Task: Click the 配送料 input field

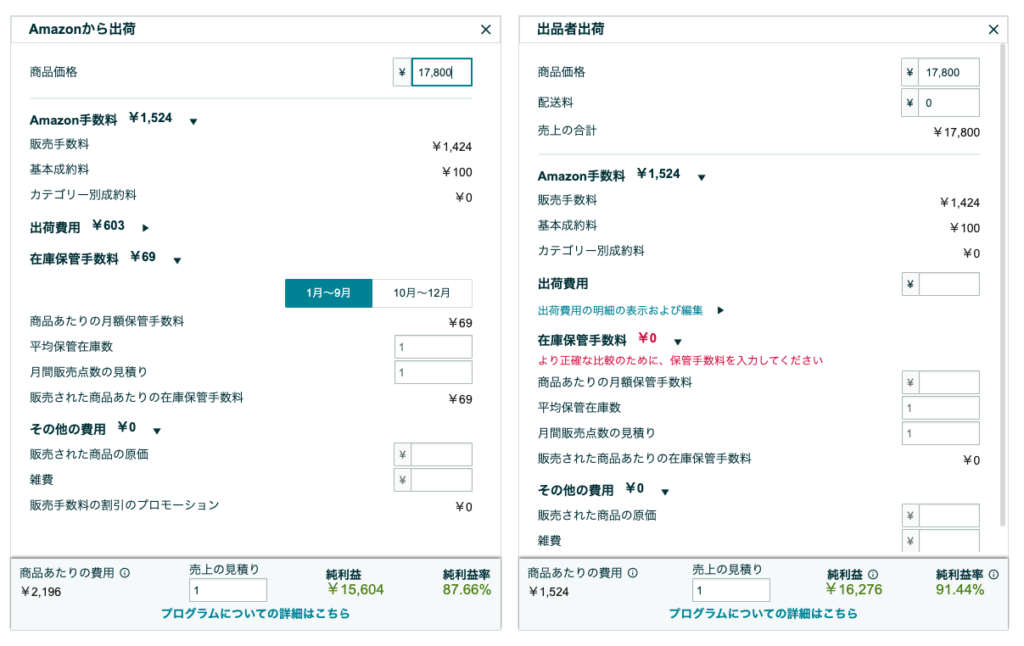Action: [x=948, y=102]
